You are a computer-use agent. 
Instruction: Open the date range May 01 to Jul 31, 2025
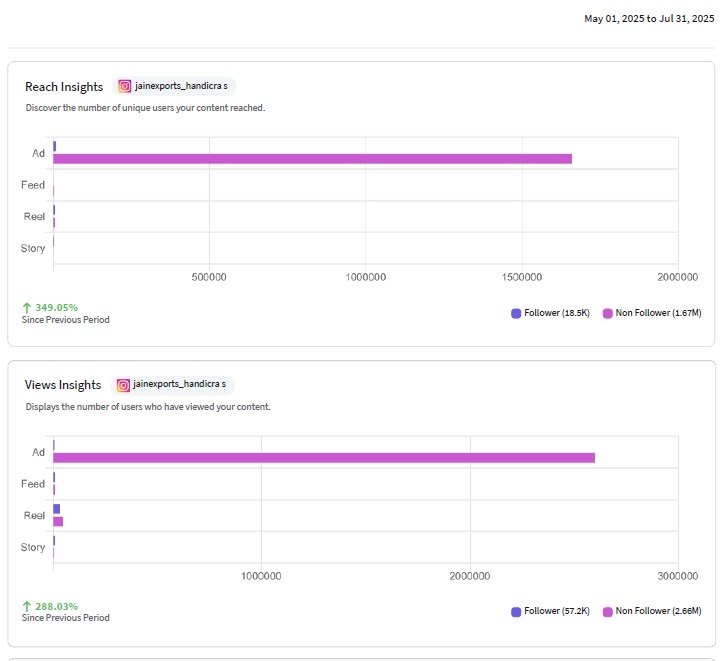click(x=649, y=19)
